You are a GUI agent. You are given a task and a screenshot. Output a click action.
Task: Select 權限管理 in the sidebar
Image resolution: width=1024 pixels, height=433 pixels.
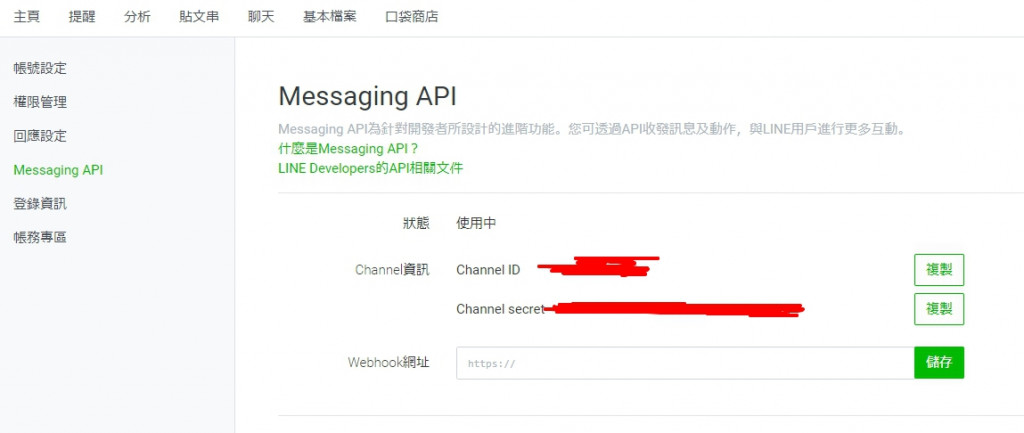pyautogui.click(x=40, y=102)
